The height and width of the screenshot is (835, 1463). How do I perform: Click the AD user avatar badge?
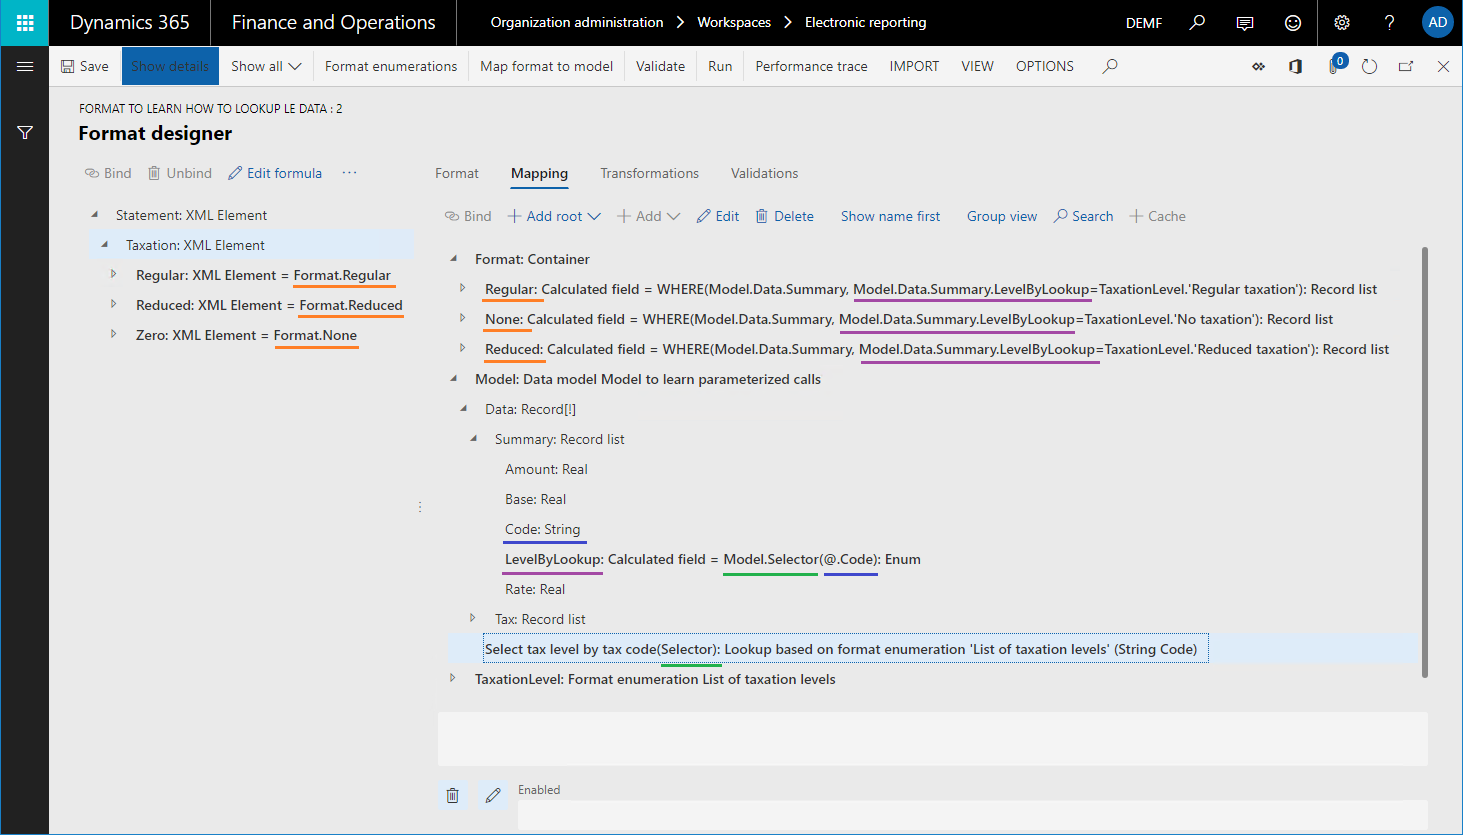click(1437, 22)
